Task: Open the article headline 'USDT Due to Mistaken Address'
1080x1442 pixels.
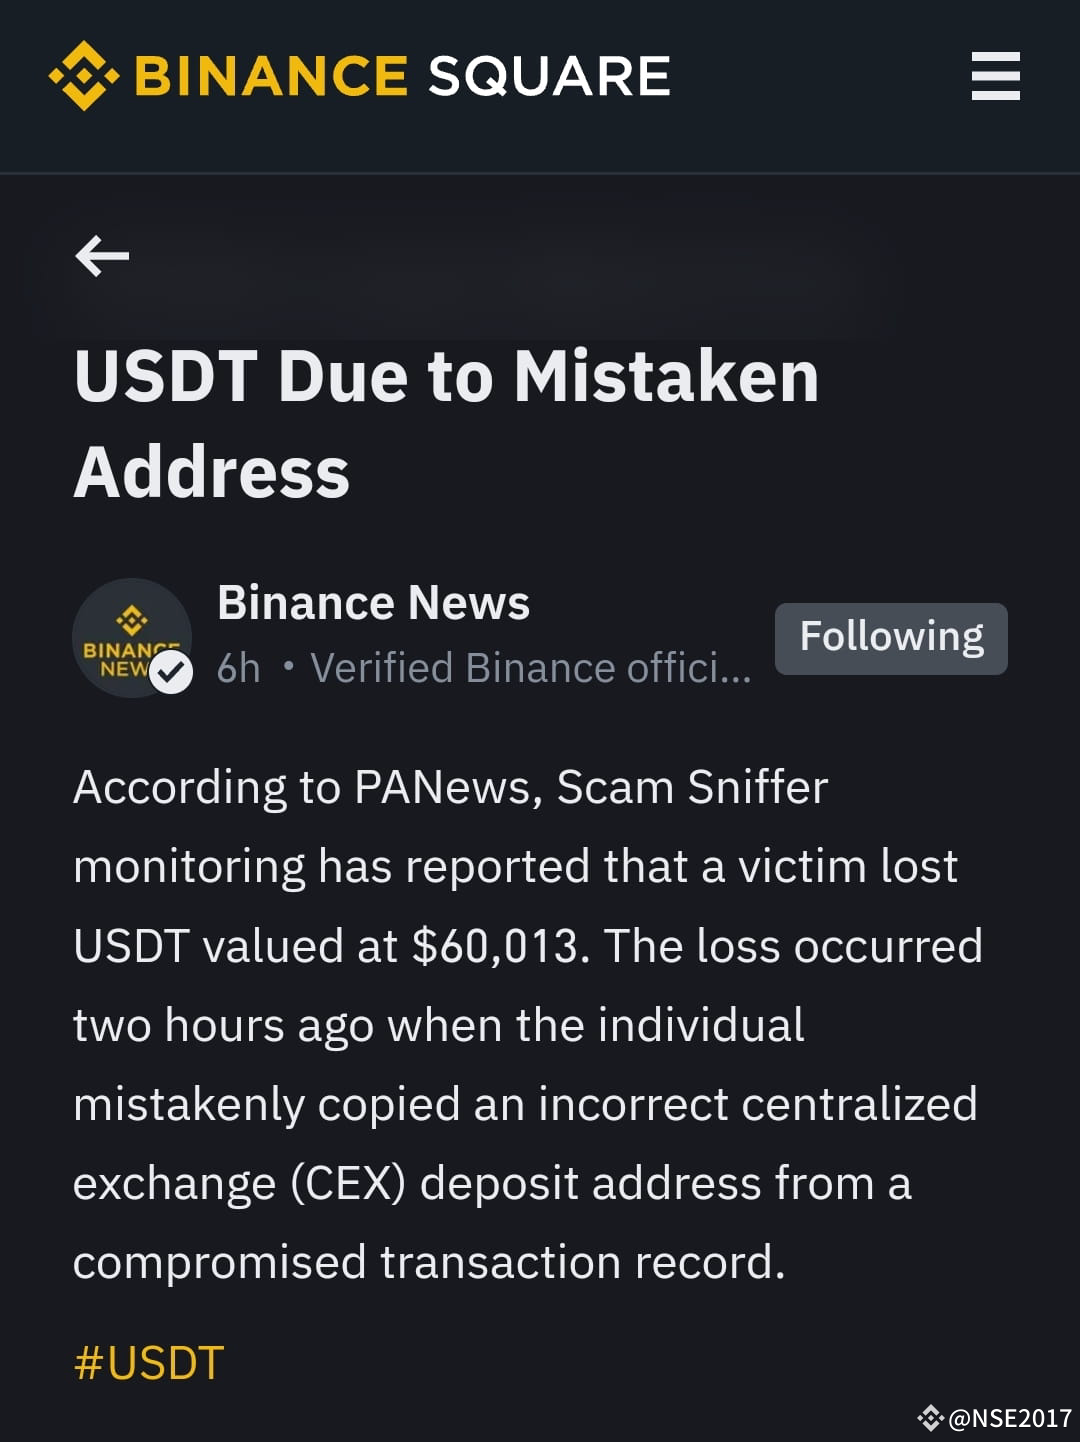Action: pos(446,420)
